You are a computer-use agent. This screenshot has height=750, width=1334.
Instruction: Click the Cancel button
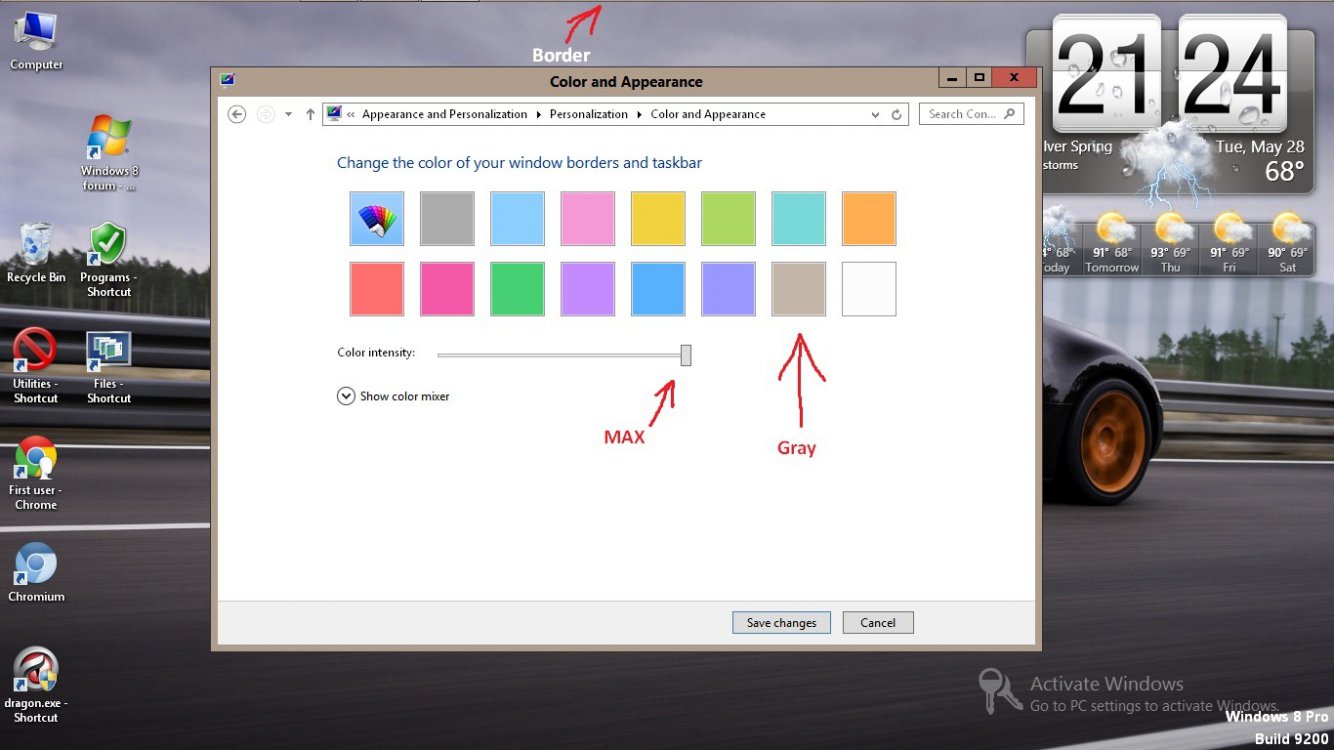[x=878, y=623]
